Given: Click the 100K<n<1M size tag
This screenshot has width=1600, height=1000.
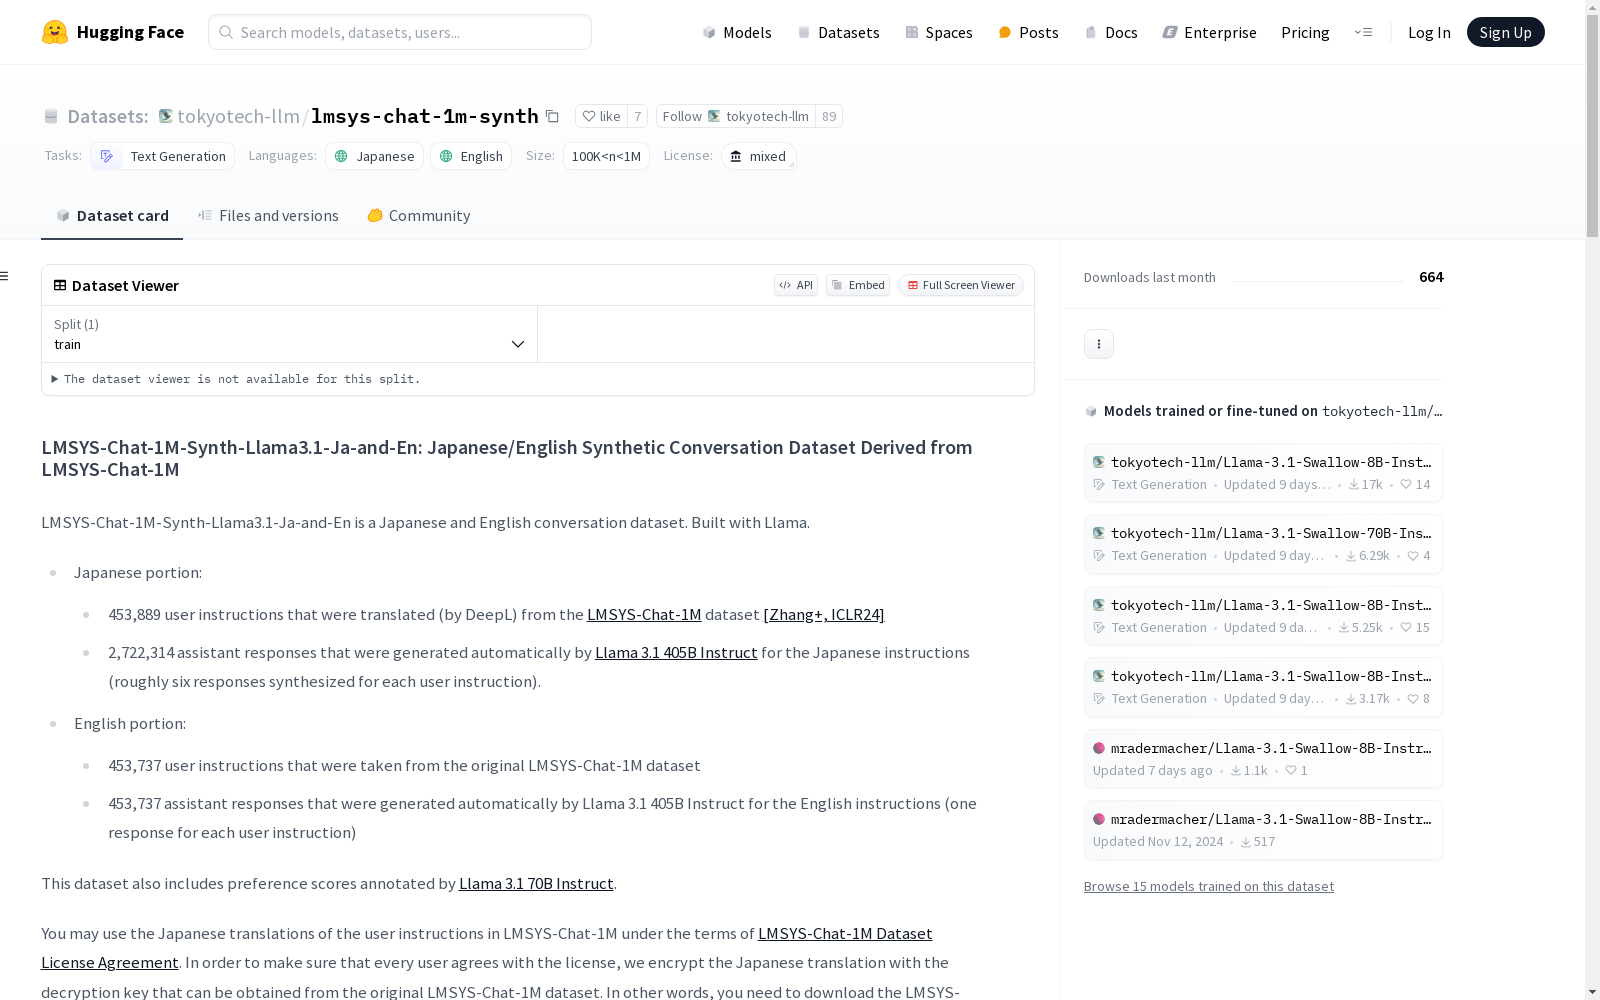Looking at the screenshot, I should [x=606, y=156].
